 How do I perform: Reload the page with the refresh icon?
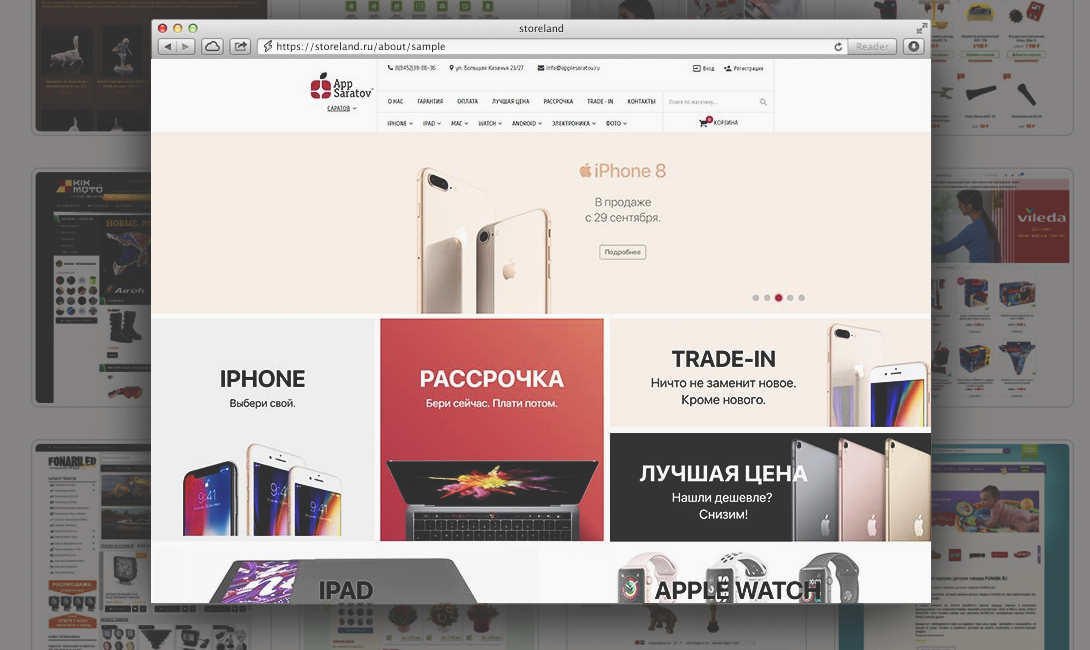point(838,47)
